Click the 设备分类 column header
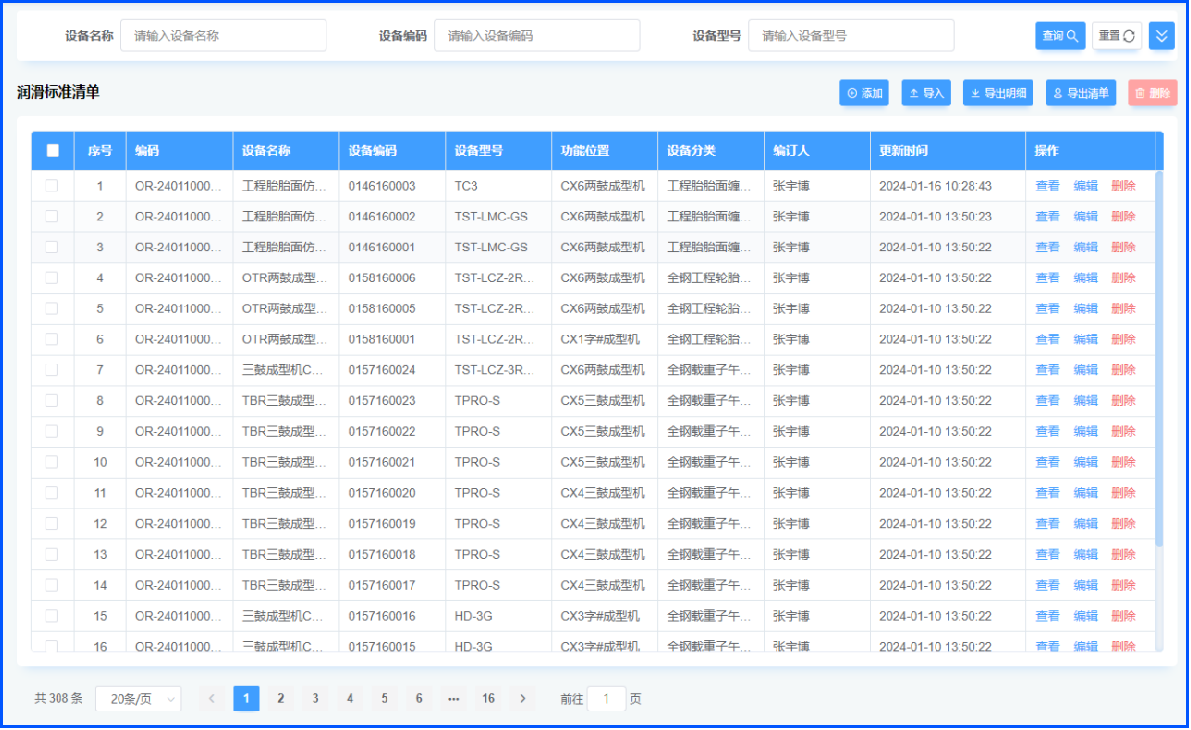Screen dimensions: 1191x730 coord(710,150)
